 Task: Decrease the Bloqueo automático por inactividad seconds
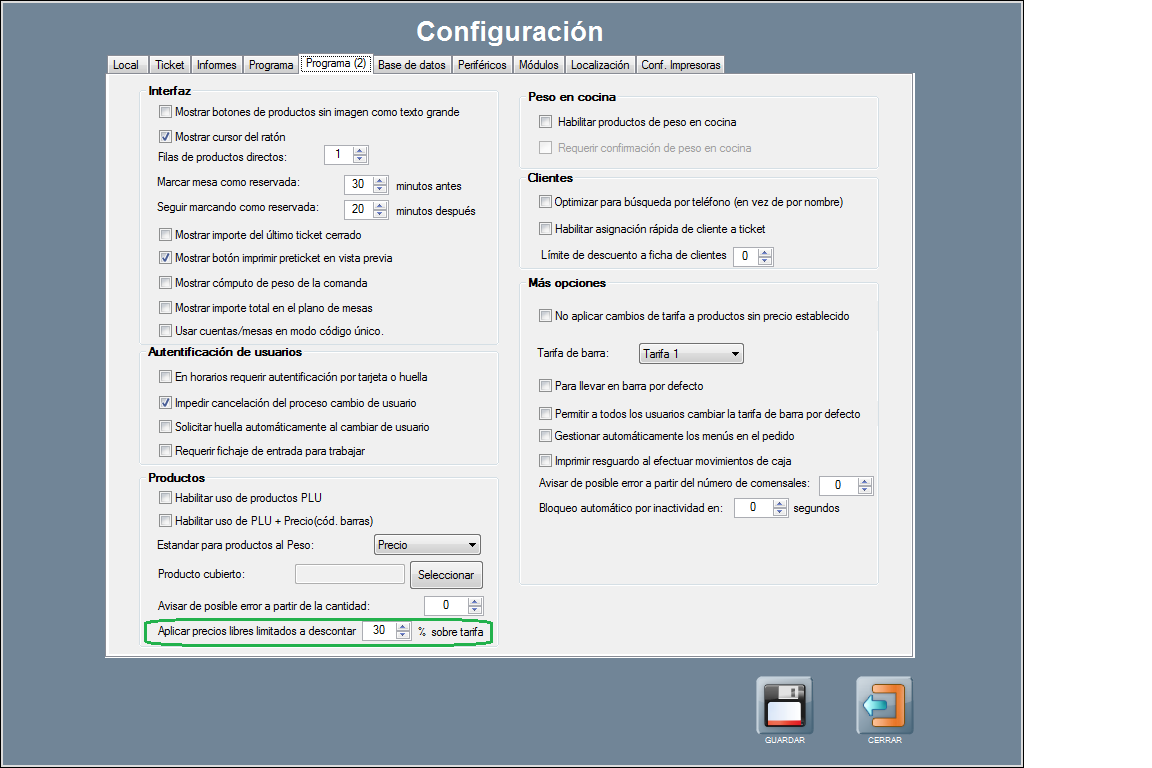(x=780, y=512)
